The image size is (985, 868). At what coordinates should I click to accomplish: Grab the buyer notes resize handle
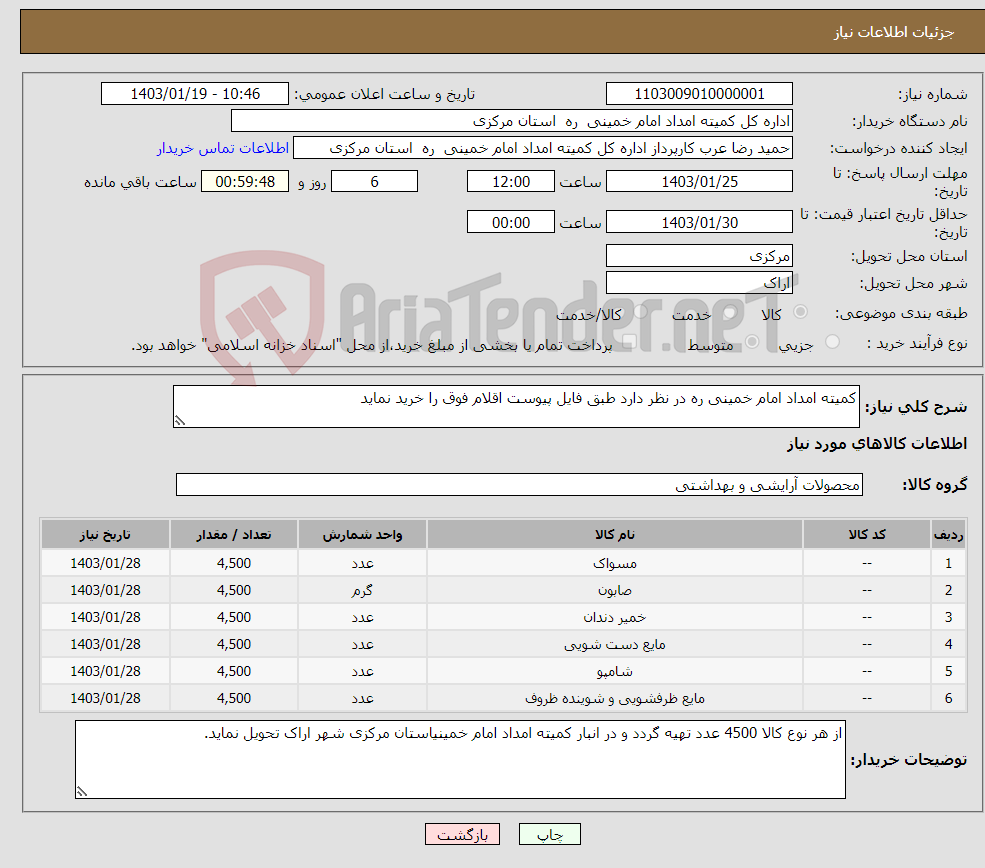[82, 792]
